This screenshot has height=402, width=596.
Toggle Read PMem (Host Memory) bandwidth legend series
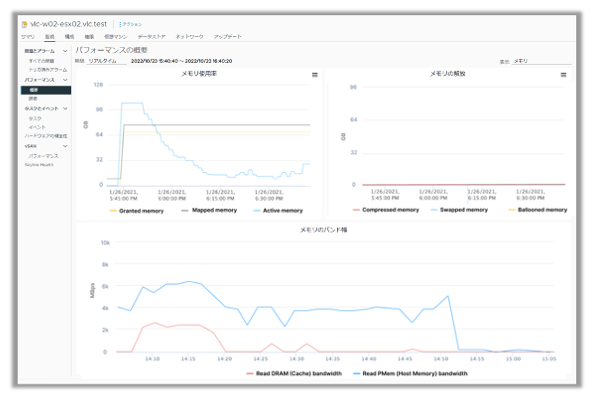411,374
